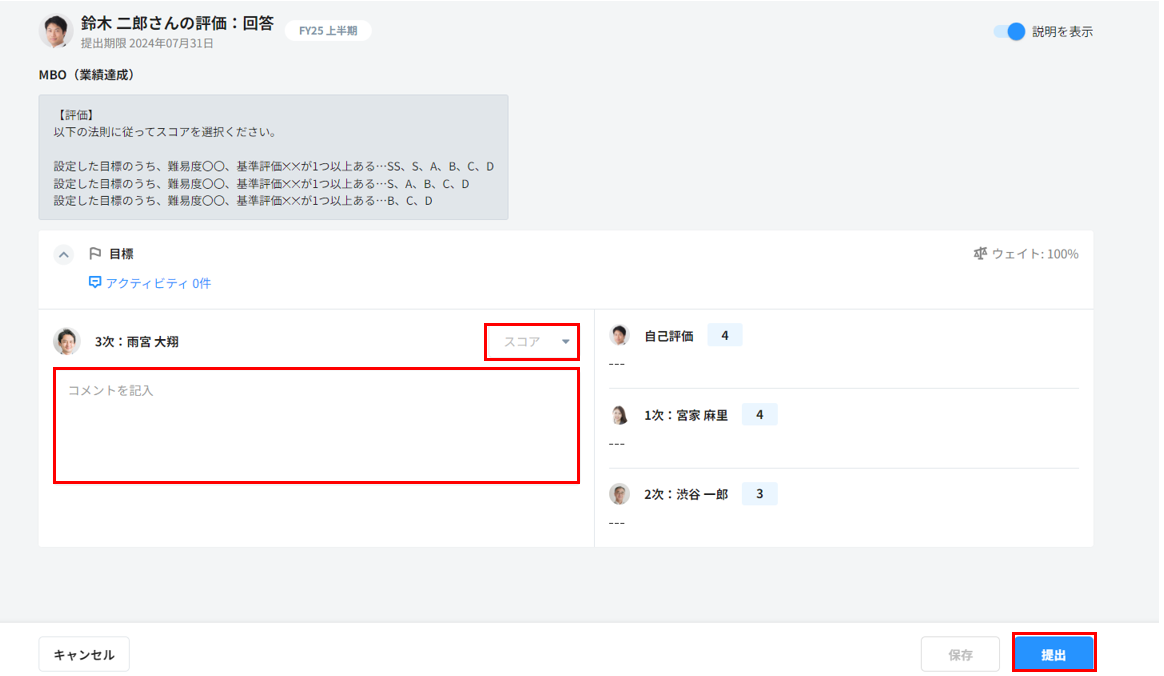This screenshot has width=1164, height=676.
Task: Click the flag icon next to 目標
Action: [x=96, y=254]
